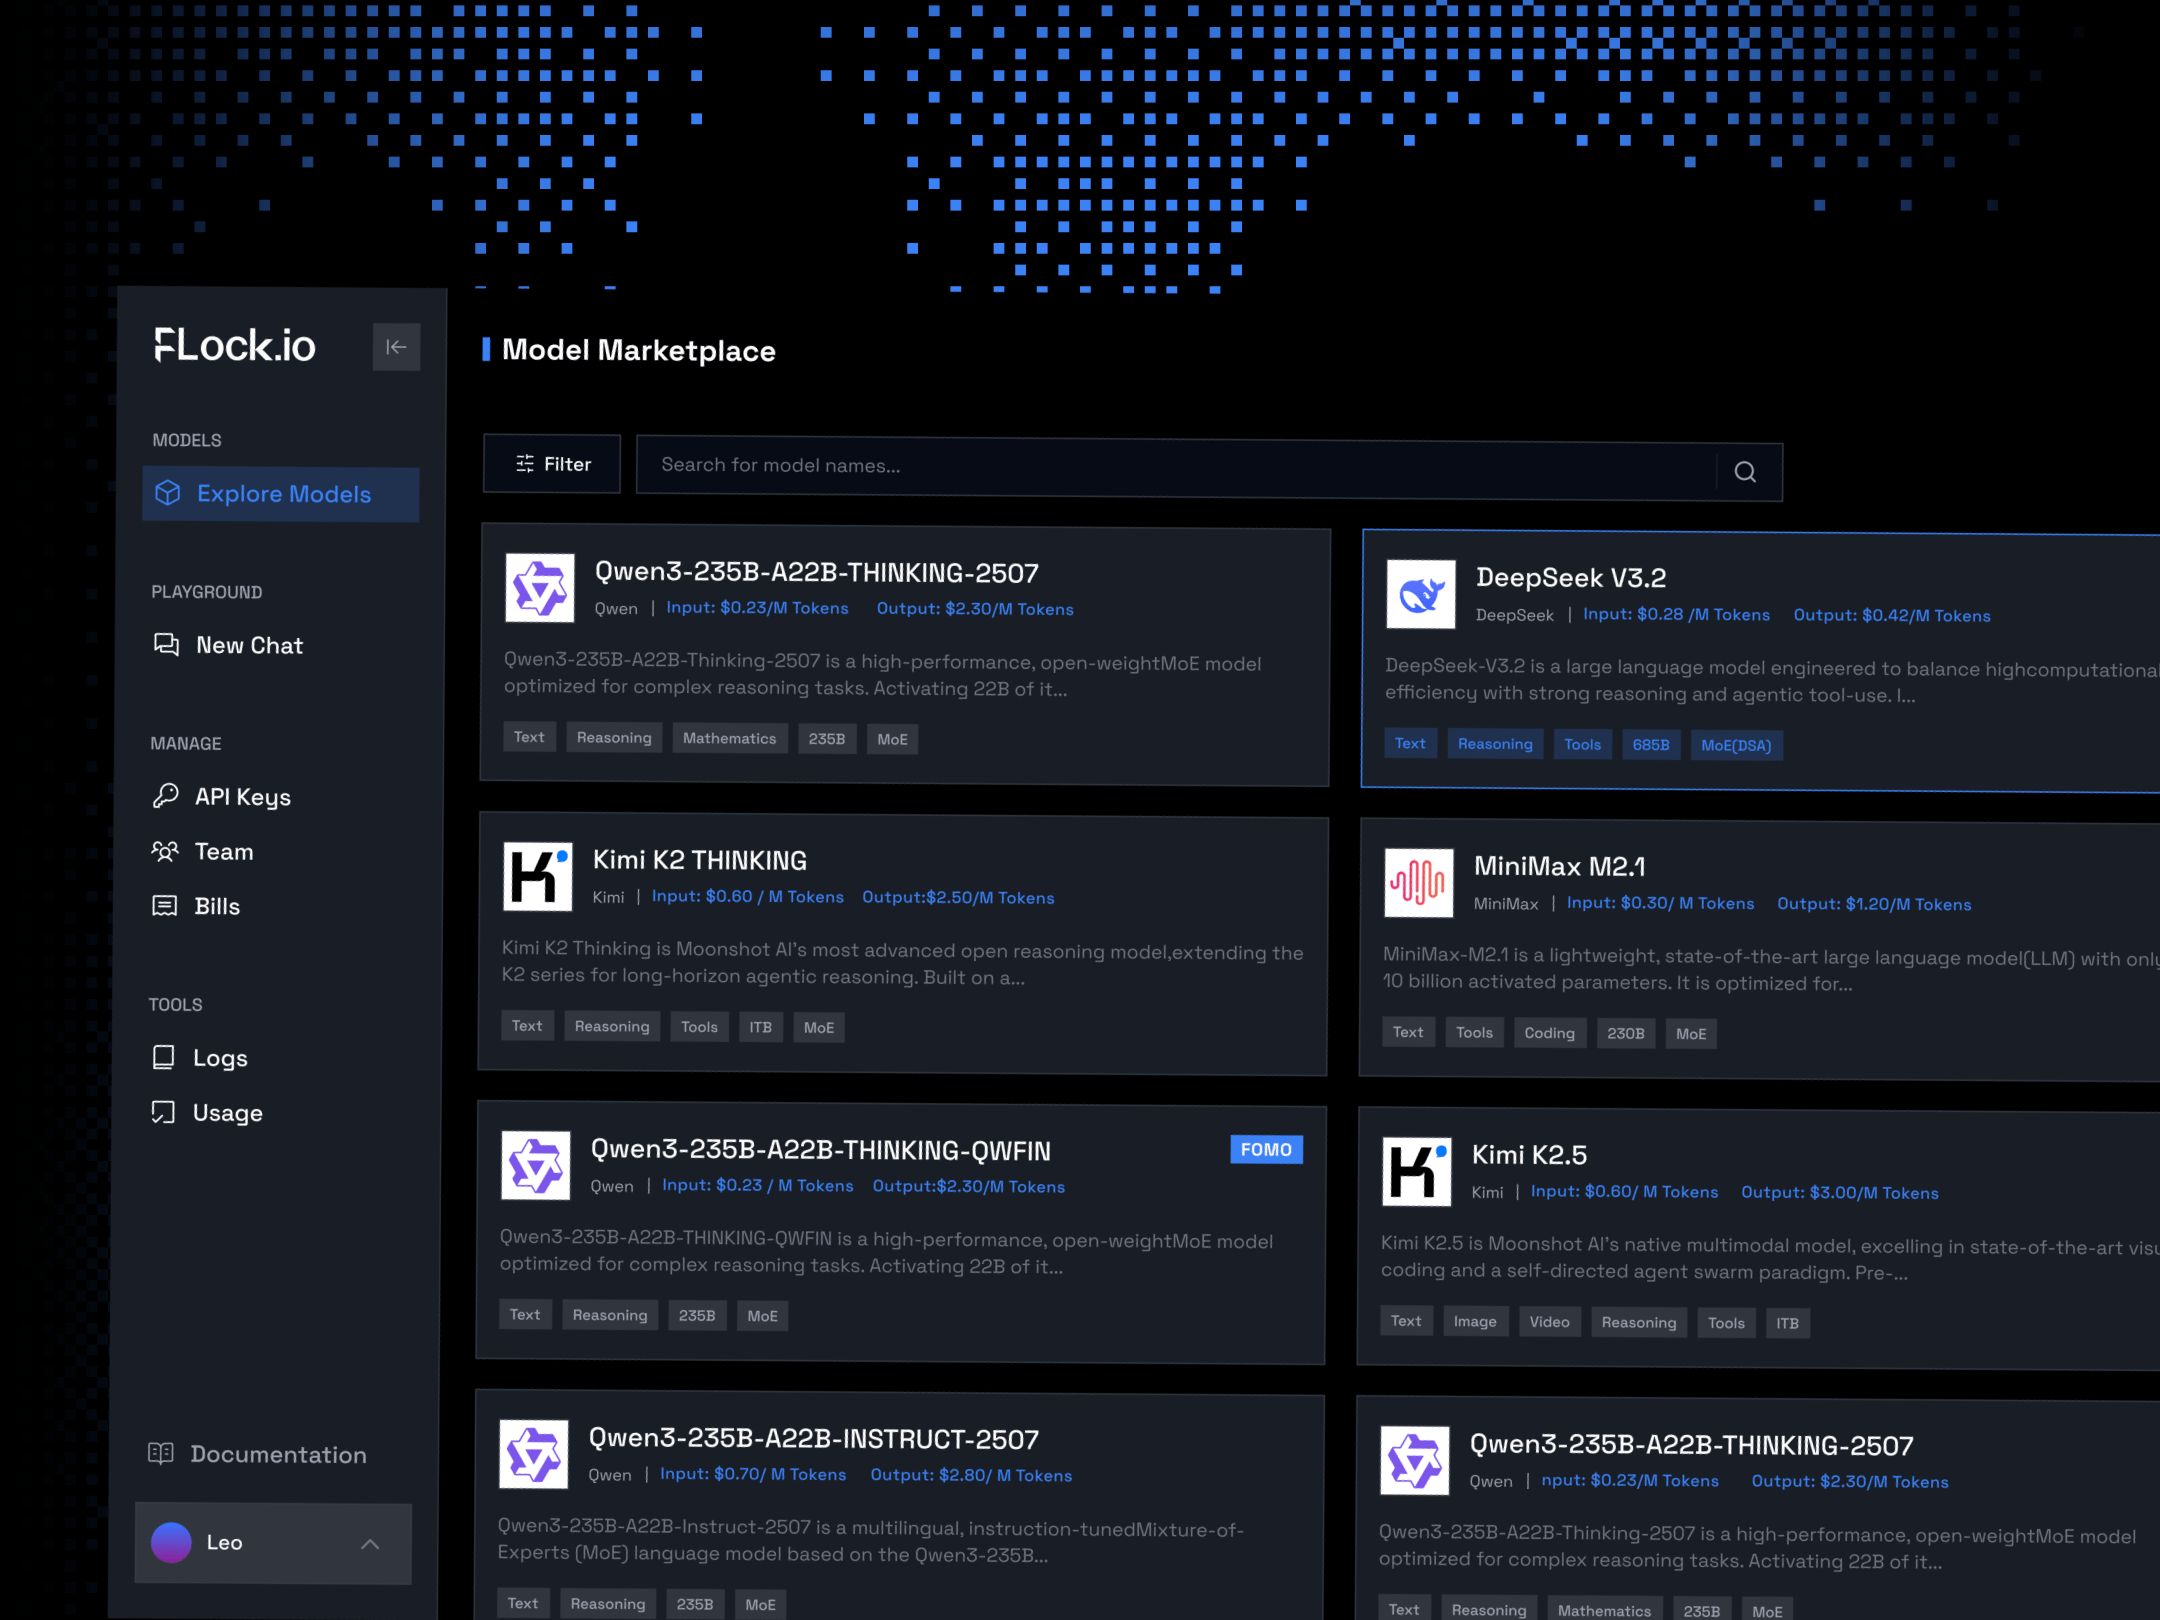Click the Tools tag on DeepSeek V3.2

1583,745
